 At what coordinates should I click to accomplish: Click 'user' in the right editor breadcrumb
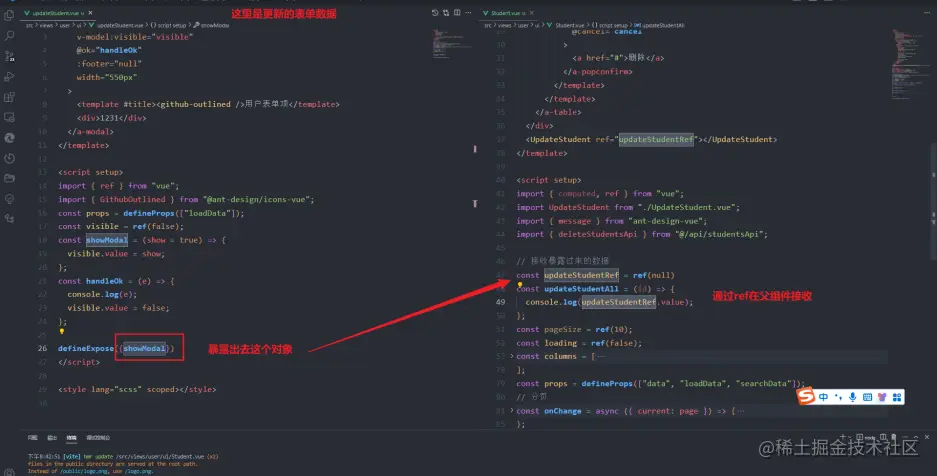(x=523, y=25)
